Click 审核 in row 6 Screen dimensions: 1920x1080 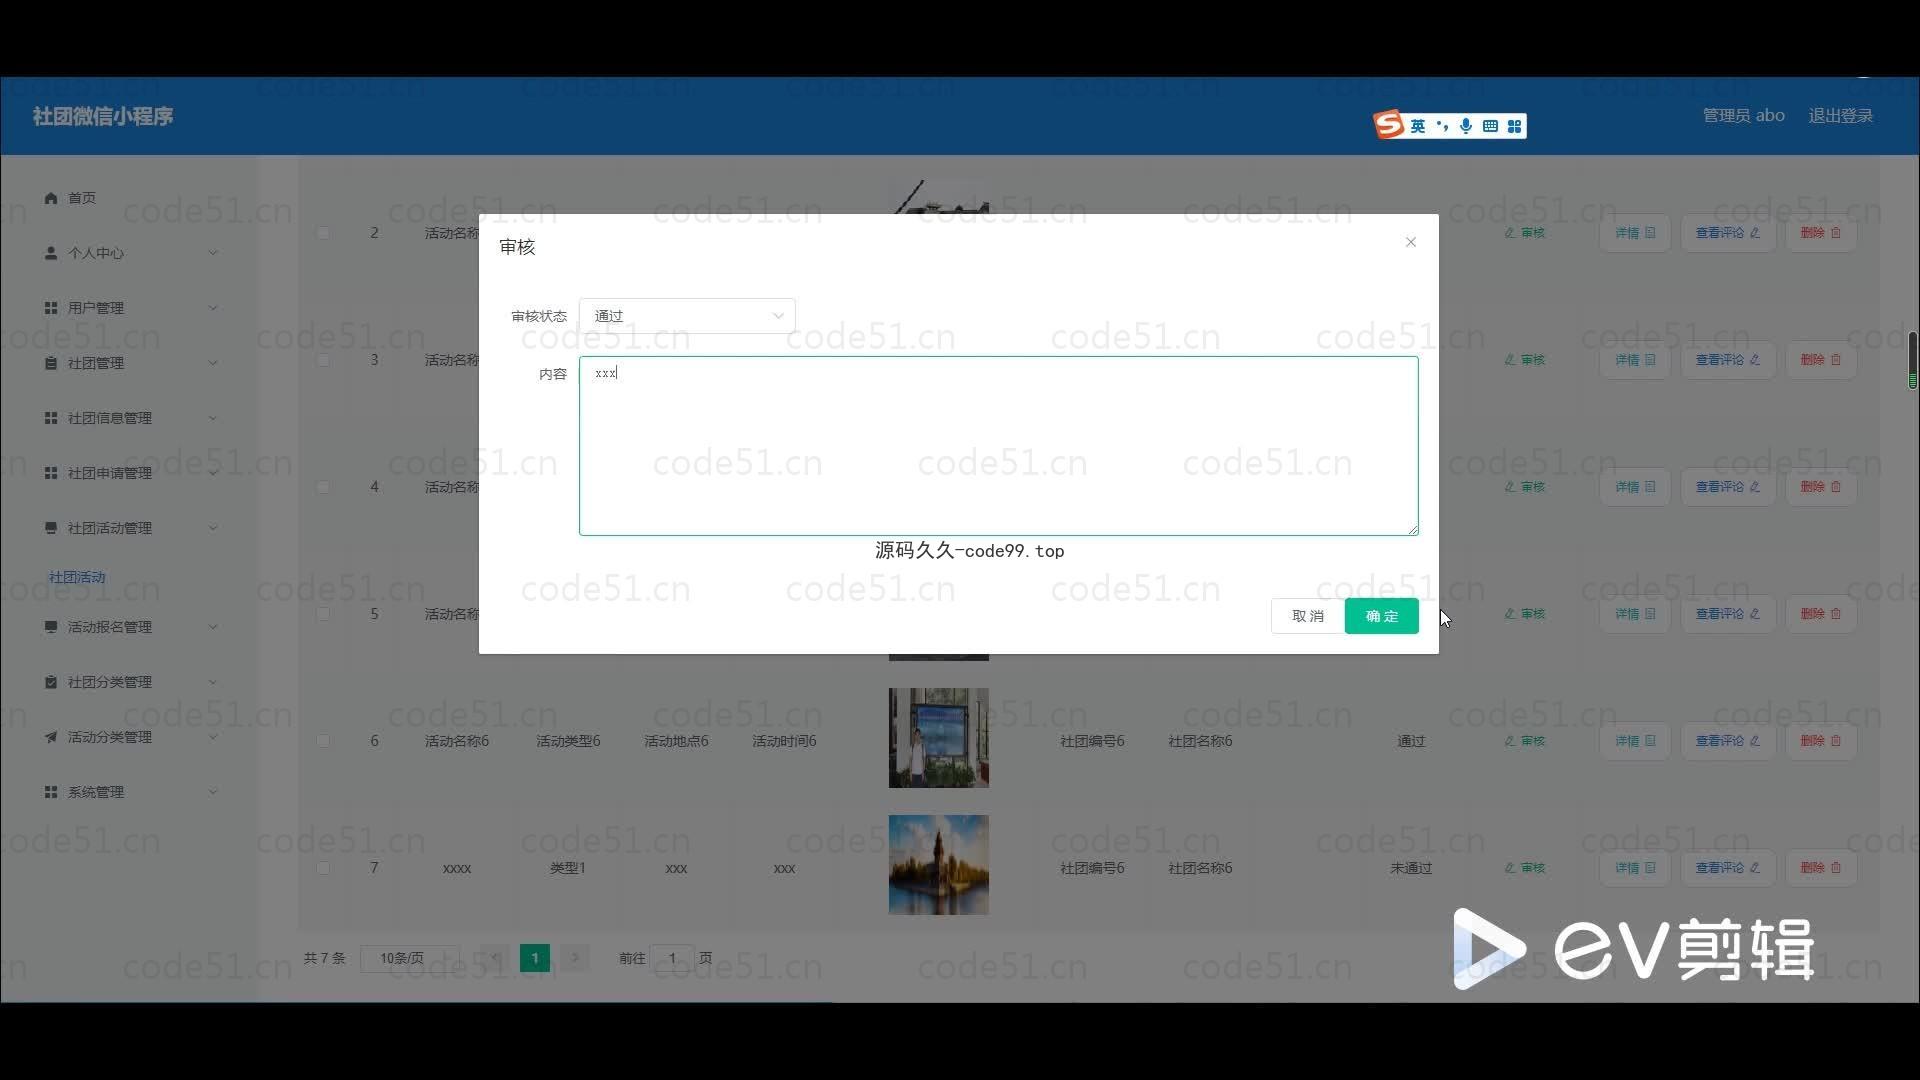(1525, 741)
